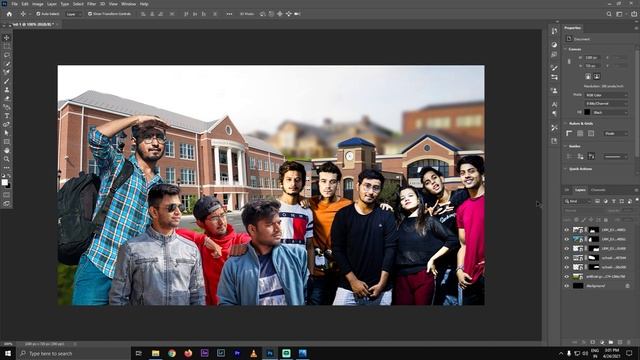Select the Horizontal Type tool
The width and height of the screenshot is (640, 360).
pos(7,116)
